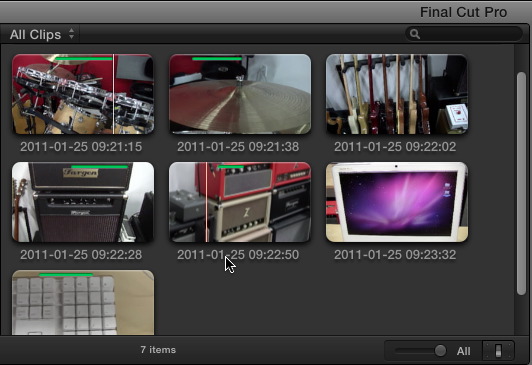Click the clip duration slider knob
Viewport: 532px width, 365px height.
[440, 350]
